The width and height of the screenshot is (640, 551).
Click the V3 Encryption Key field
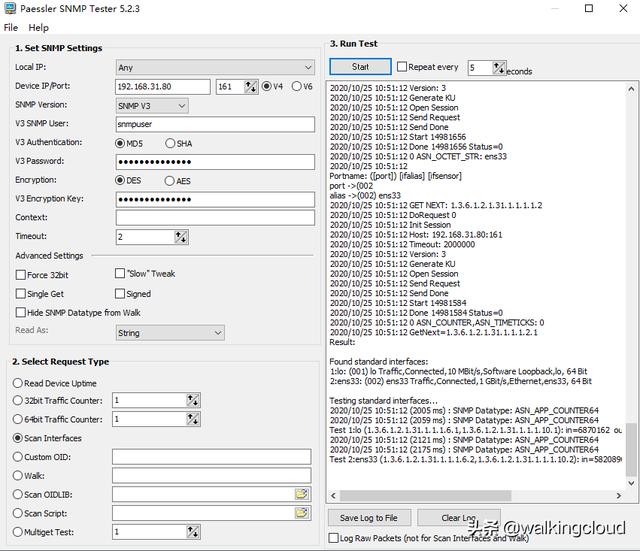coord(215,199)
